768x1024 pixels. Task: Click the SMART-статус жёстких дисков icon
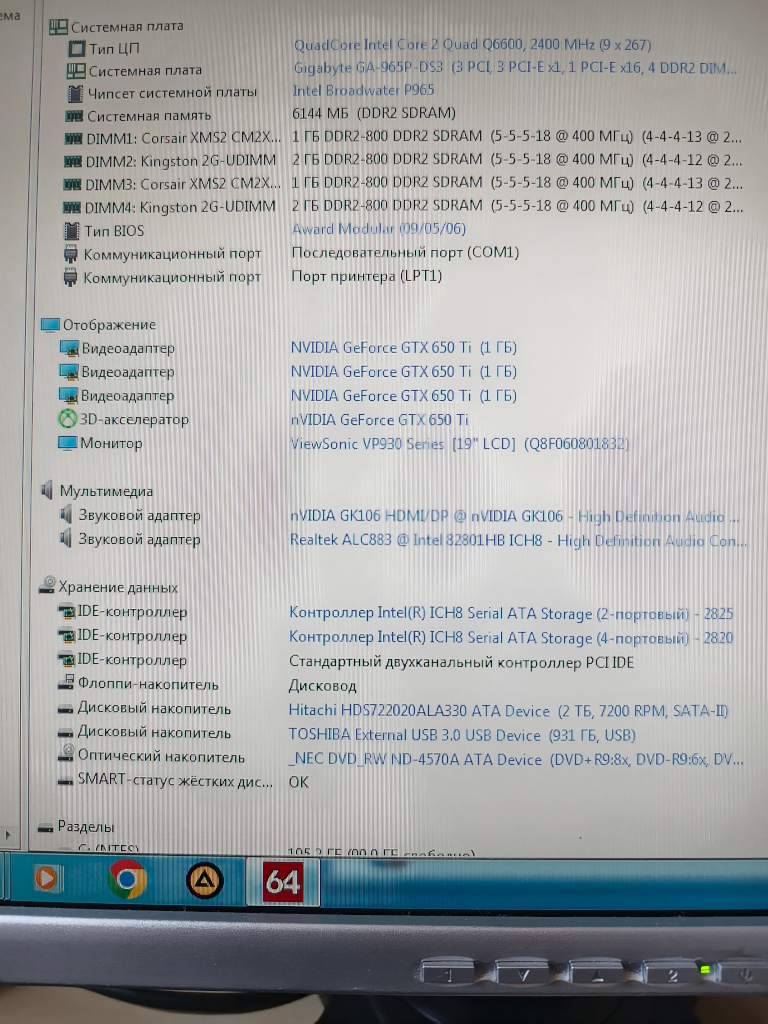point(65,780)
